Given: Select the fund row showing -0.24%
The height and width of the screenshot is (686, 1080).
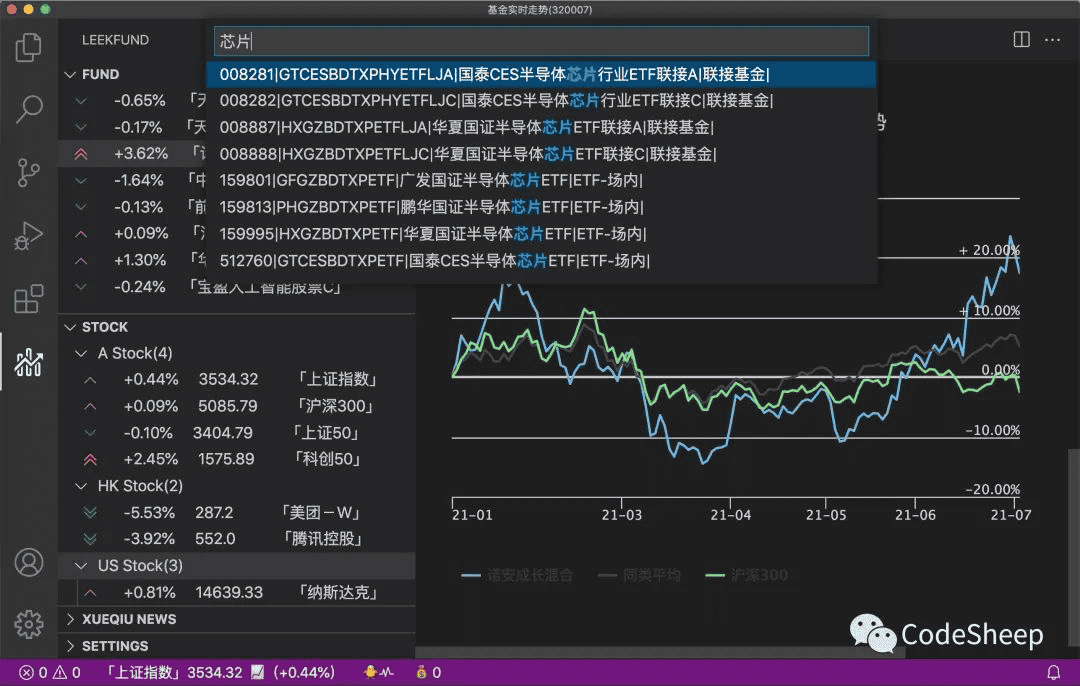Looking at the screenshot, I should (237, 287).
